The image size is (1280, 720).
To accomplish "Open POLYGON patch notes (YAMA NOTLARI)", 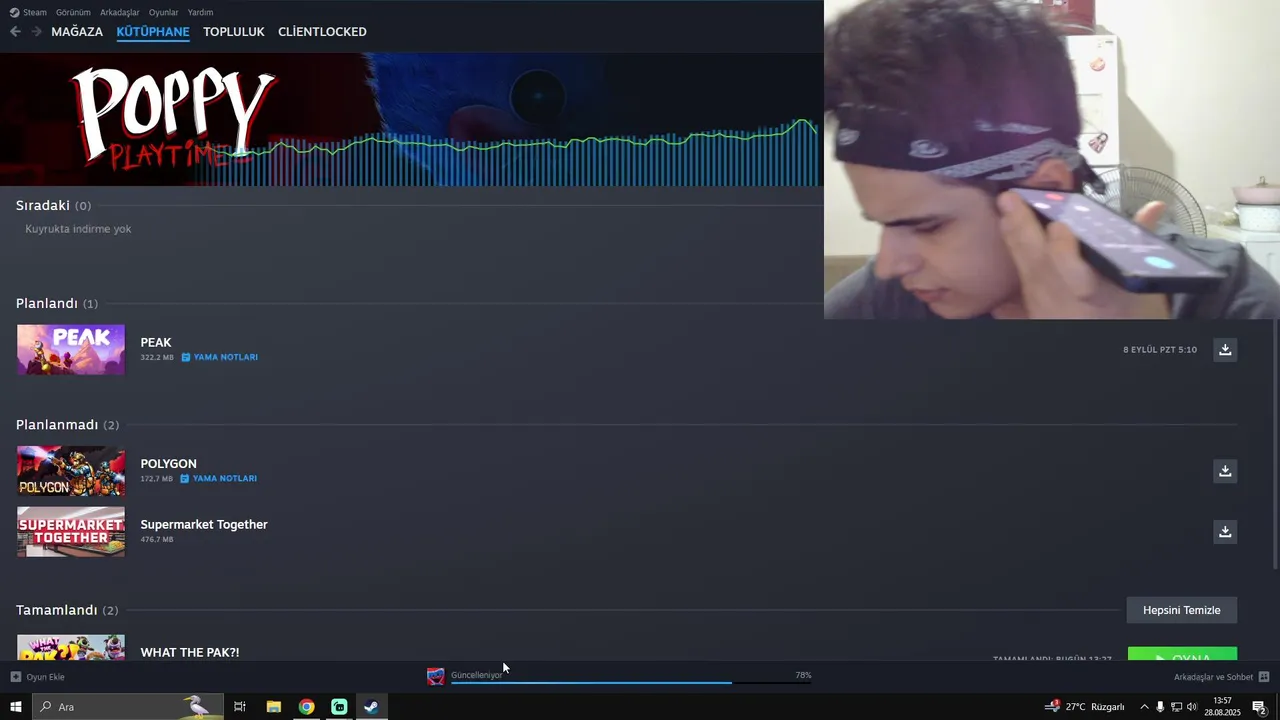I will pos(219,478).
